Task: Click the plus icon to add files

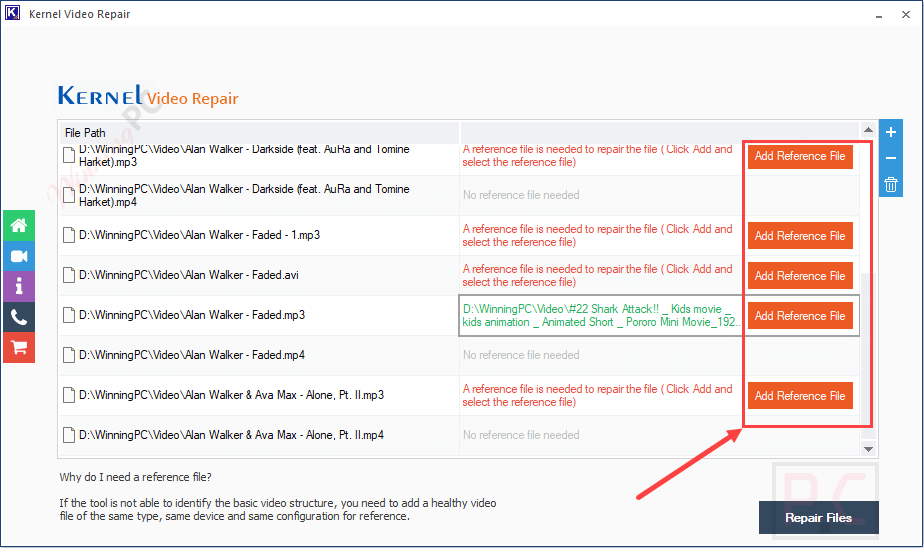Action: [x=890, y=132]
